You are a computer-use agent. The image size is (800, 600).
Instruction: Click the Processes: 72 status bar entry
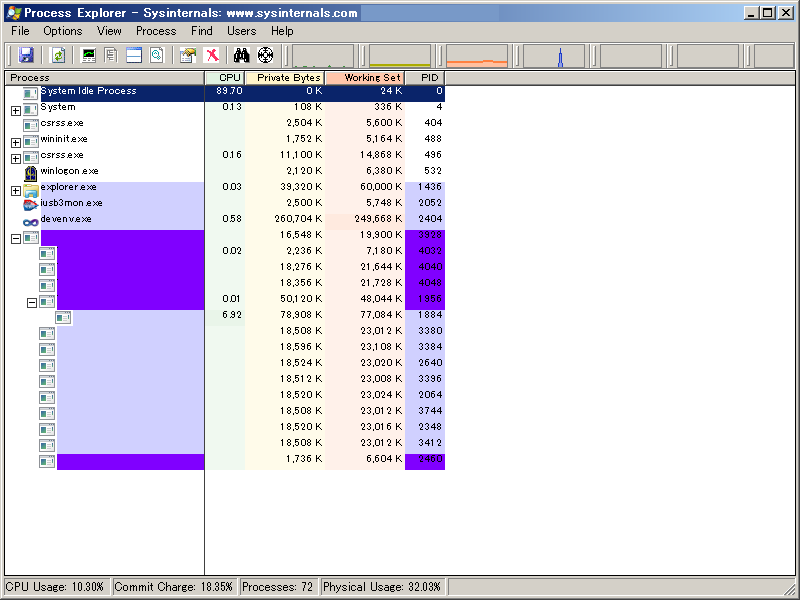279,587
